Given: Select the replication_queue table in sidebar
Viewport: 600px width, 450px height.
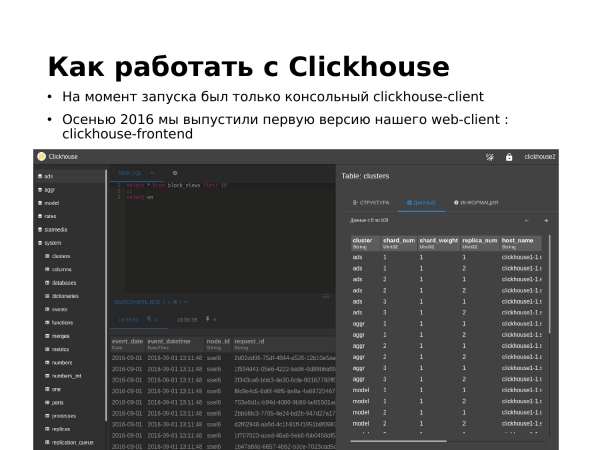Looking at the screenshot, I should click(x=70, y=441).
